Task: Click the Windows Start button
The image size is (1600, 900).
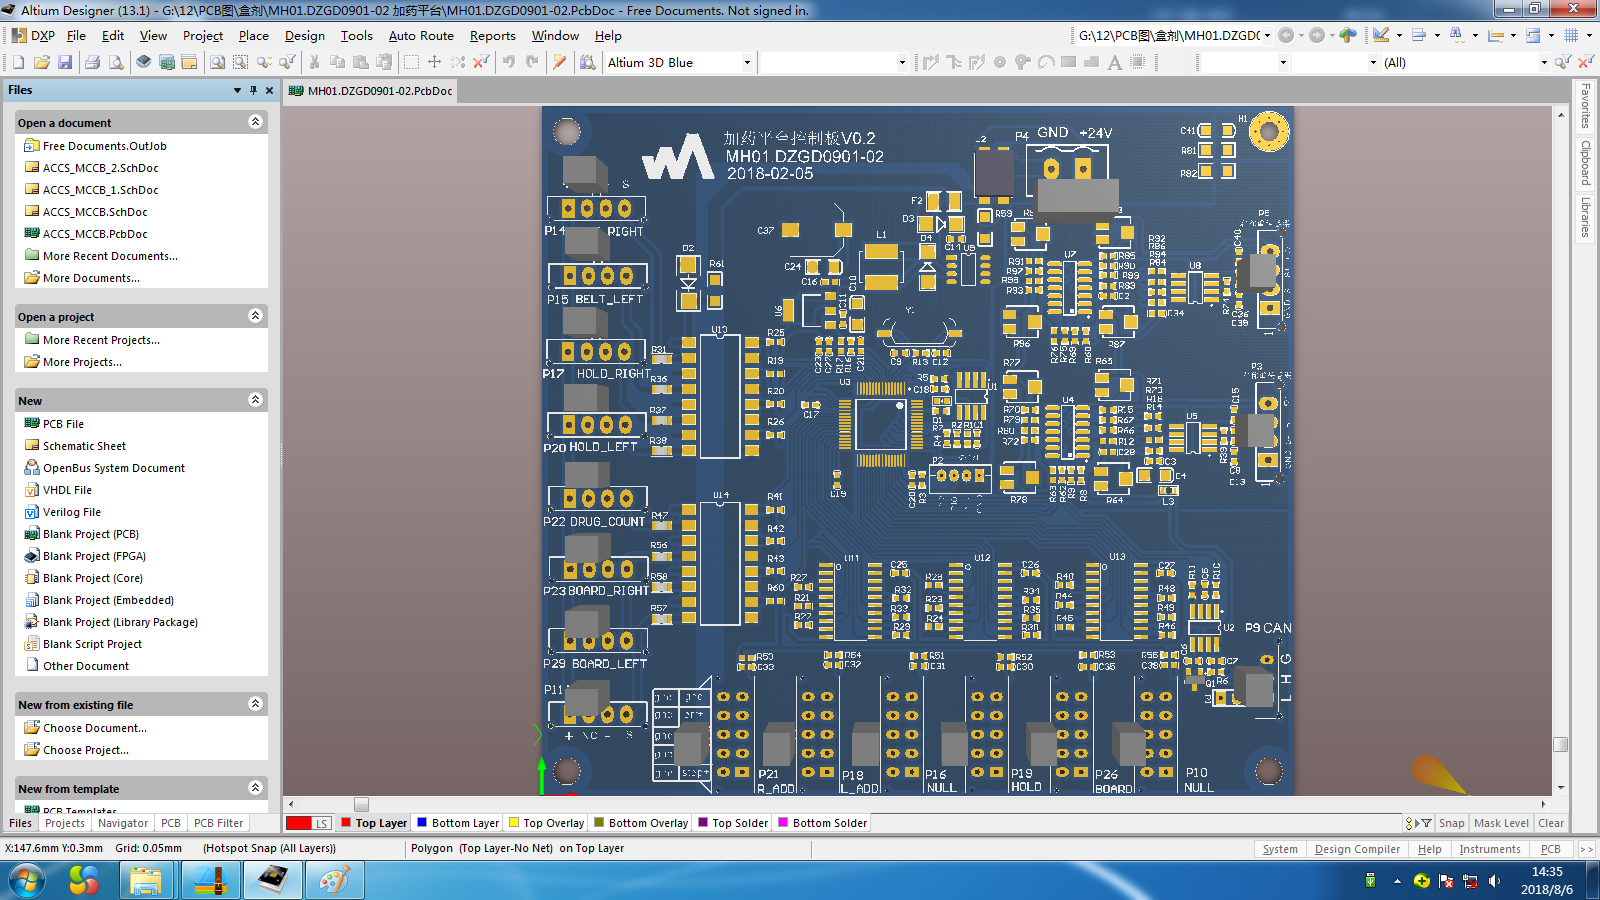Action: 27,881
